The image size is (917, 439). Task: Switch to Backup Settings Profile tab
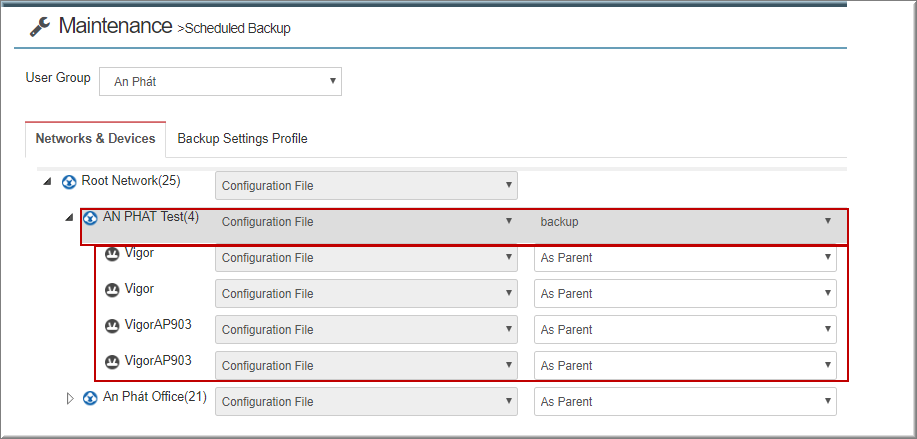(x=243, y=139)
